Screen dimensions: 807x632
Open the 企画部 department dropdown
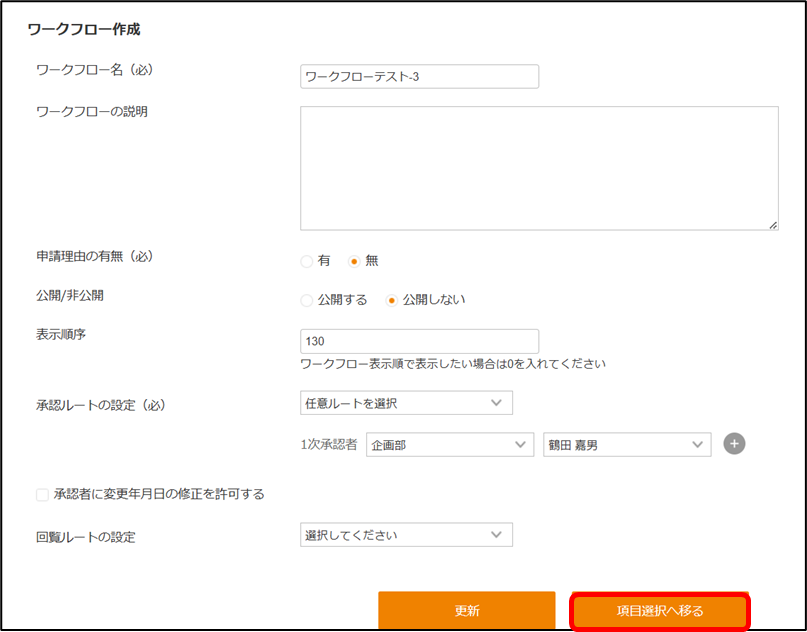[x=450, y=445]
